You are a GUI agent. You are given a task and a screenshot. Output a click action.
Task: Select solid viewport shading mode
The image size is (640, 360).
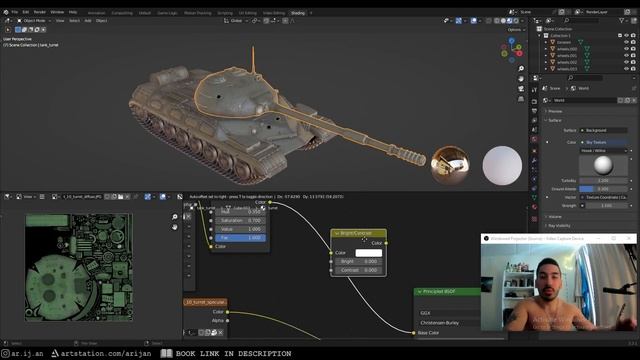click(x=503, y=20)
